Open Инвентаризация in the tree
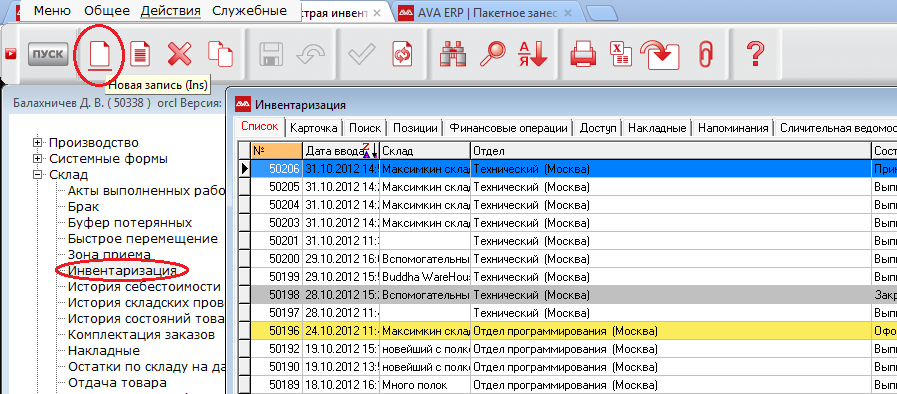Image resolution: width=897 pixels, height=394 pixels. [x=122, y=270]
